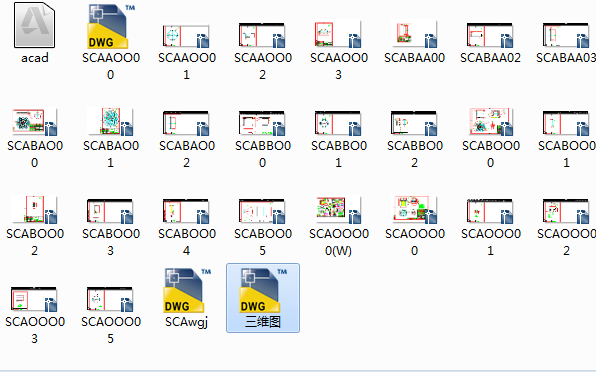This screenshot has height=372, width=596.
Task: Select the SCABOO05 drawing thumbnail
Action: point(262,211)
